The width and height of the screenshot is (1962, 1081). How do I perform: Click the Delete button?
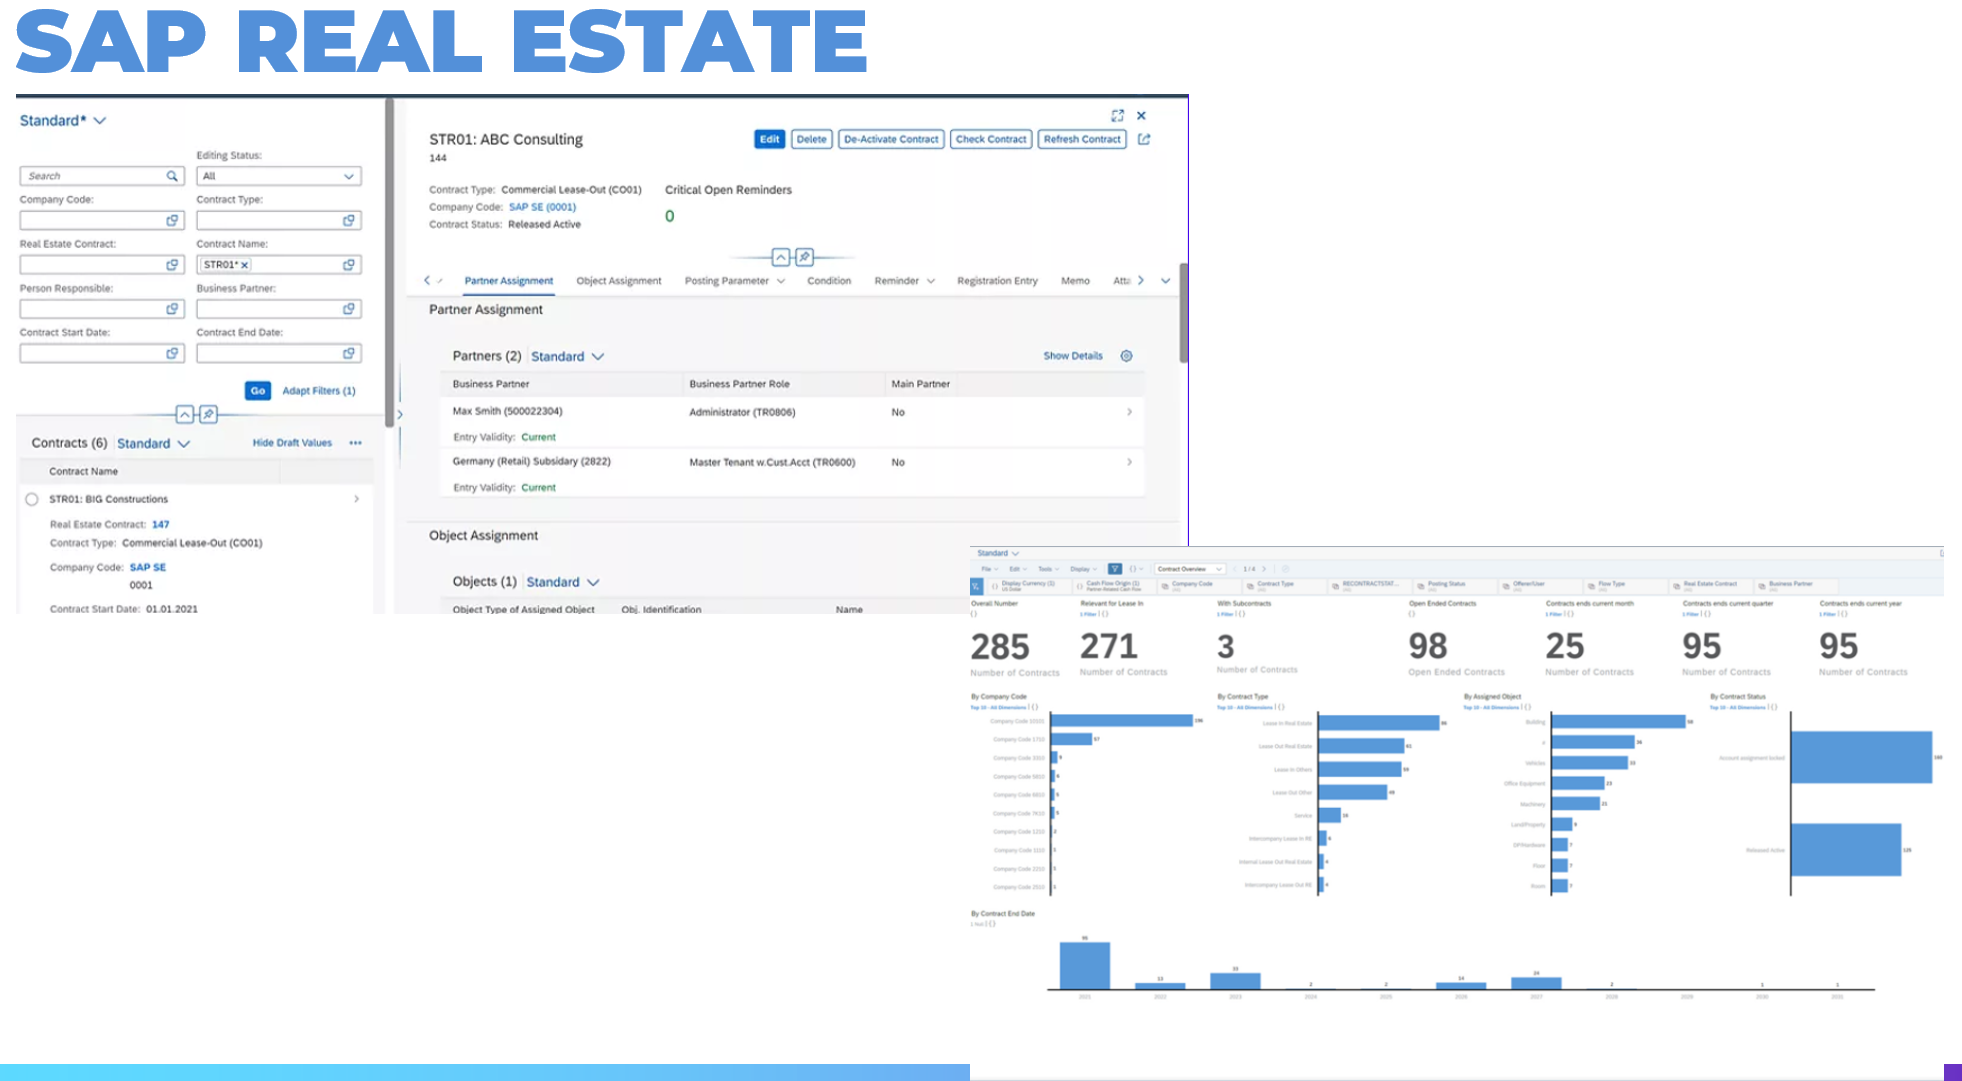[x=811, y=139]
